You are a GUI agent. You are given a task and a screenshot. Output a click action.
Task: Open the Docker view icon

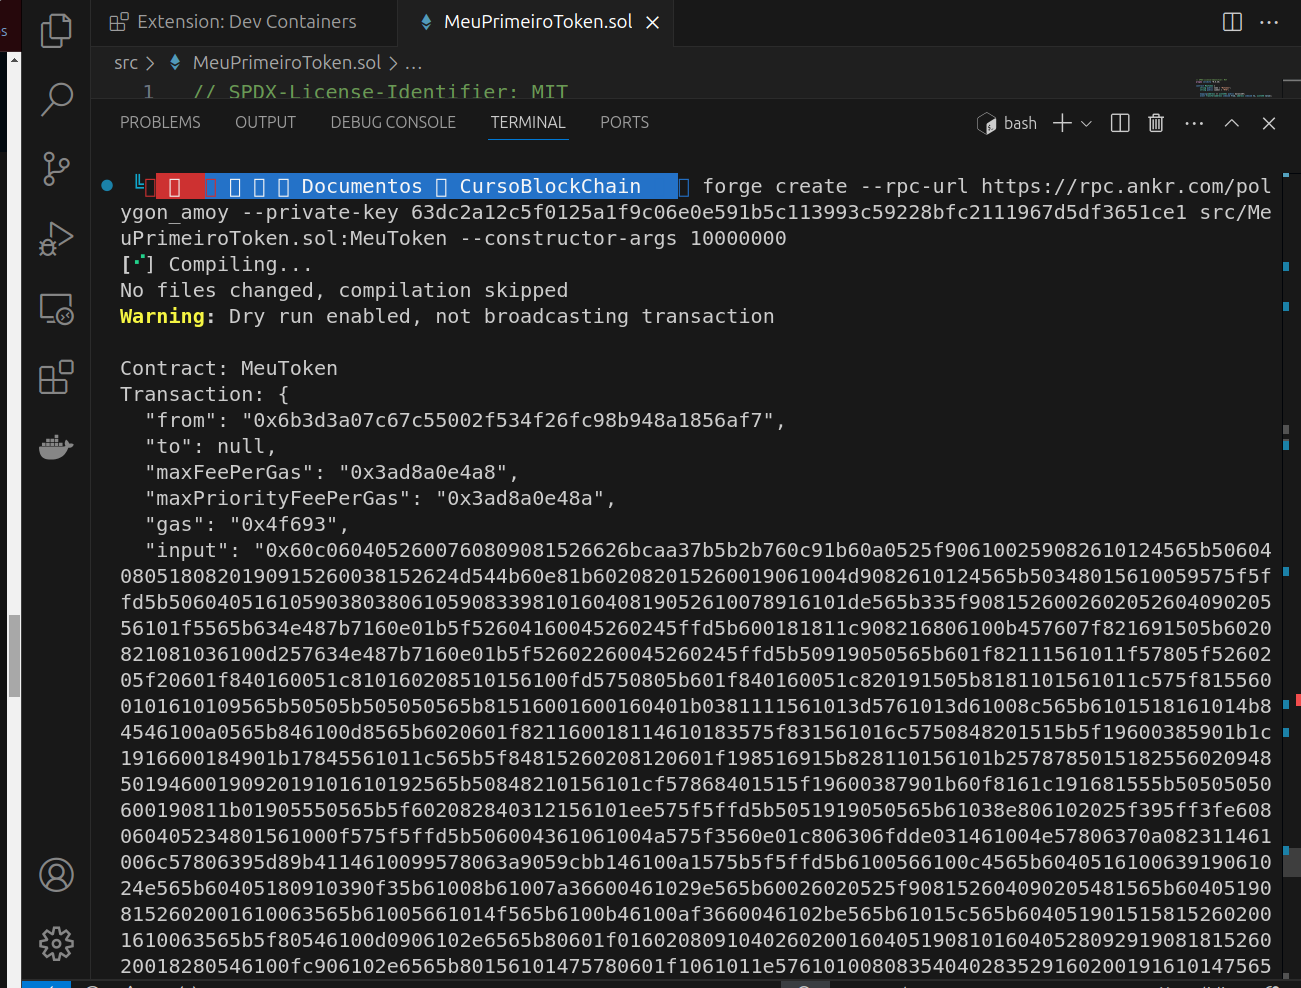coord(56,447)
